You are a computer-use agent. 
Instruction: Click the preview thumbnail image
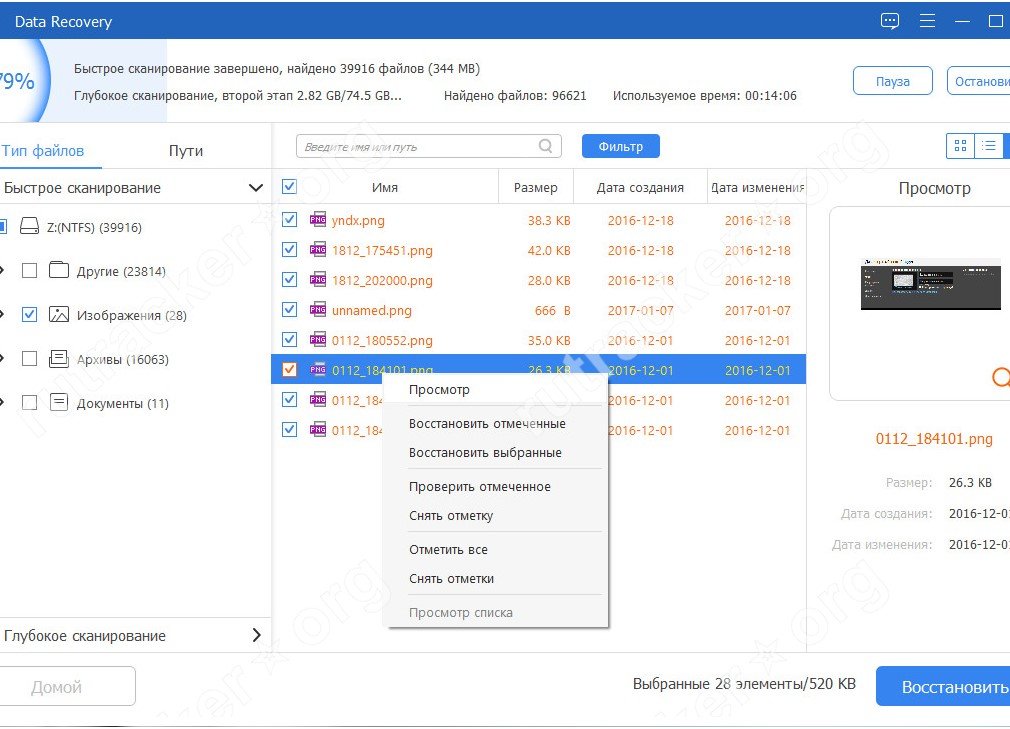point(931,284)
